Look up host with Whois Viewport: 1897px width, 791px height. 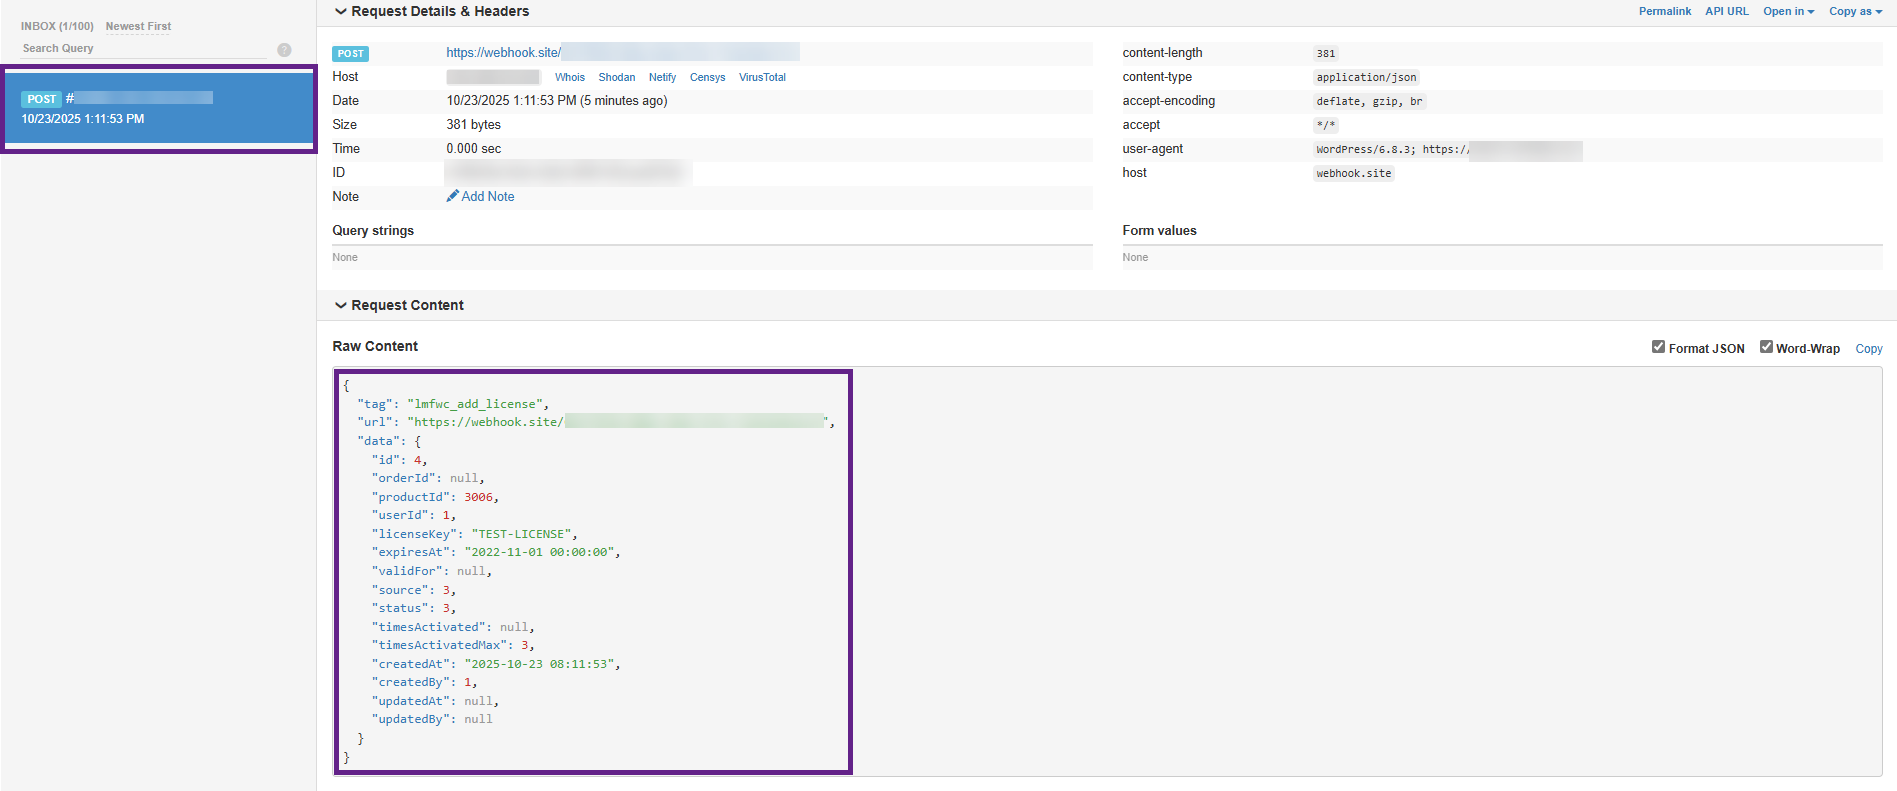click(570, 78)
